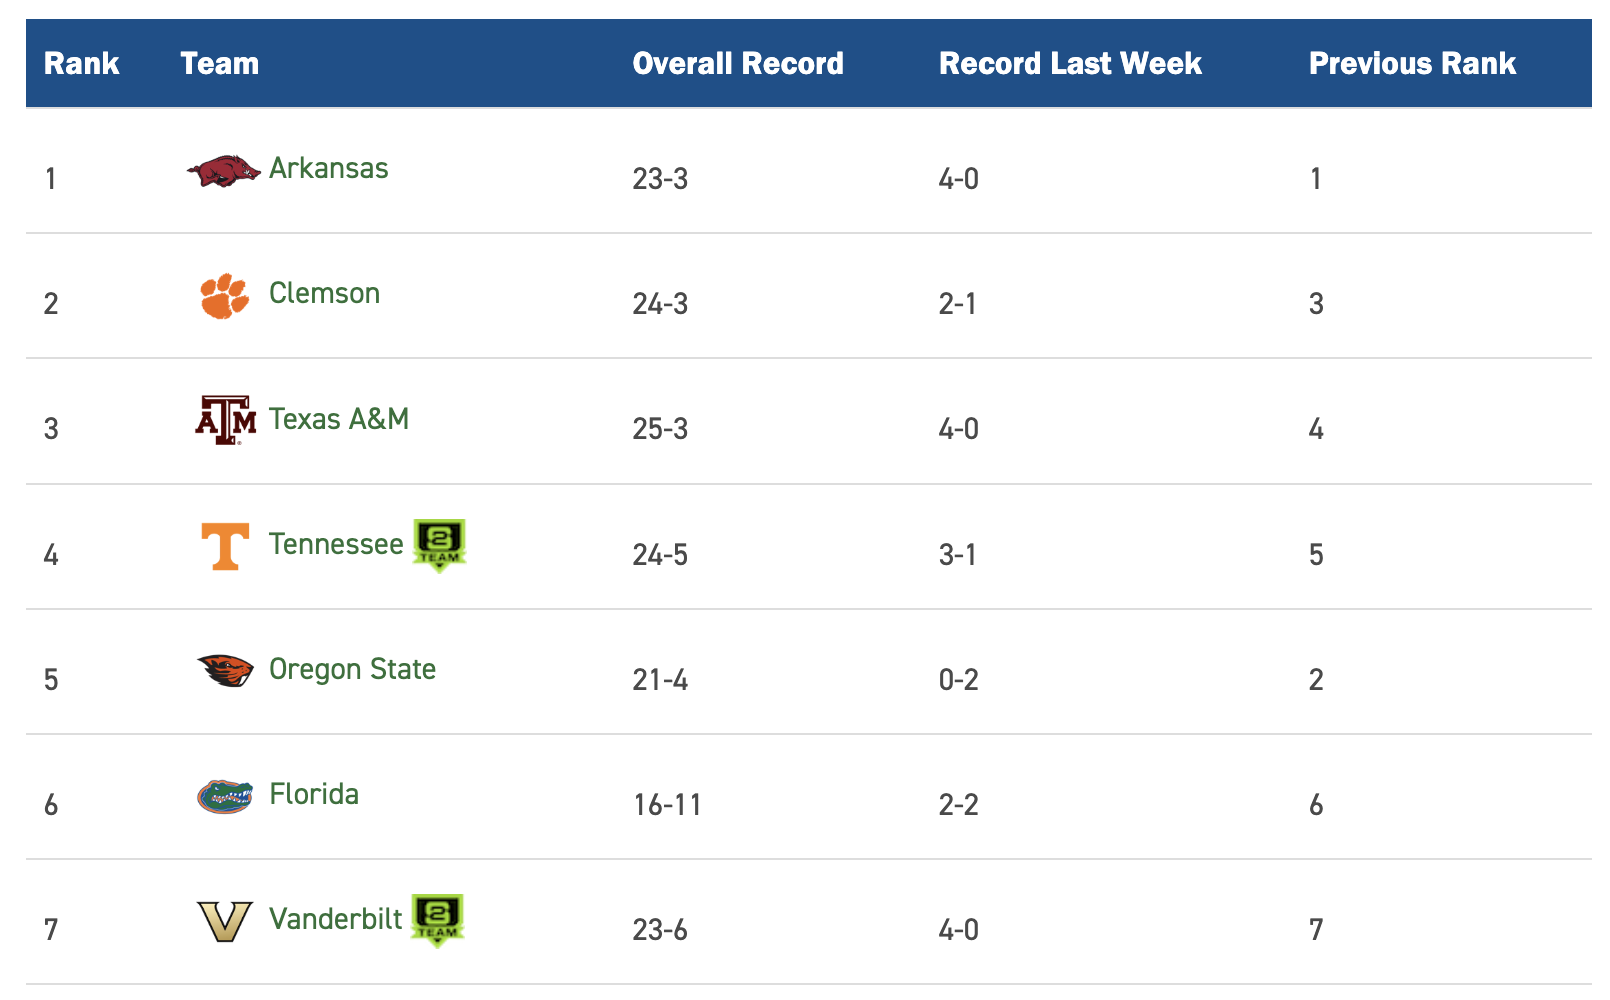Open the Tennessee team link
Screen dimensions: 1610x1000
(336, 544)
